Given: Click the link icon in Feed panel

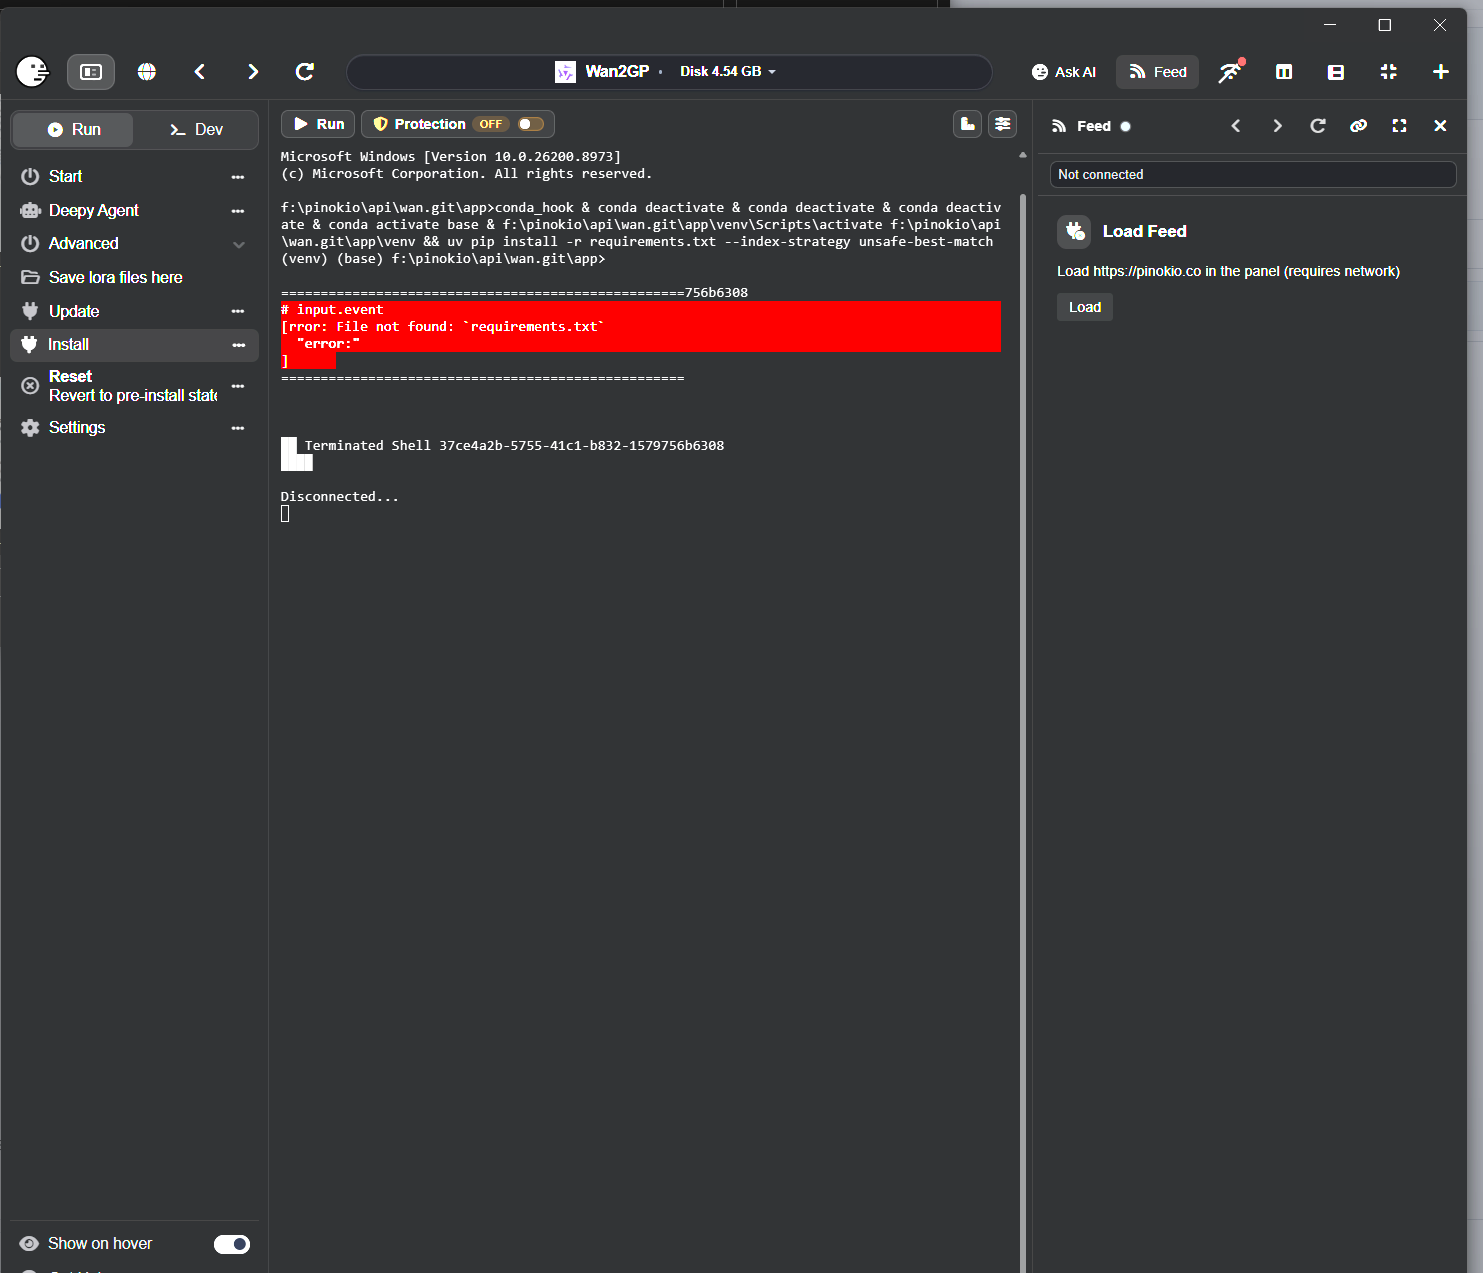Looking at the screenshot, I should tap(1358, 126).
